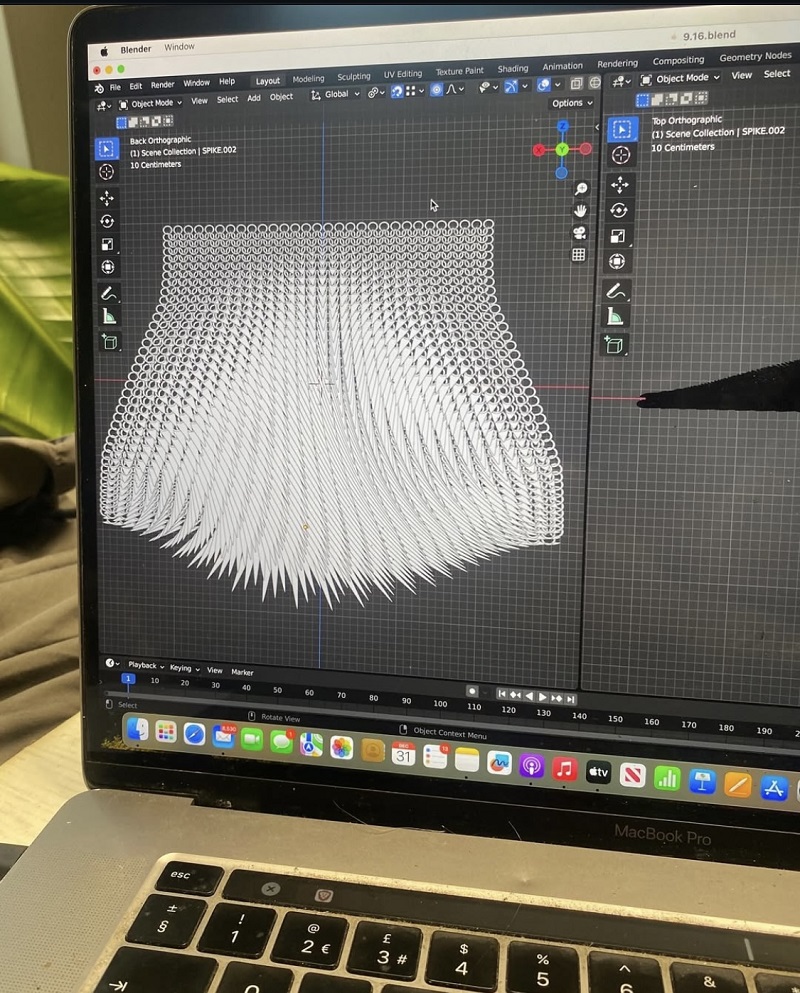This screenshot has width=800, height=993.
Task: Open the overlays options dropdown arrow
Action: pos(557,84)
